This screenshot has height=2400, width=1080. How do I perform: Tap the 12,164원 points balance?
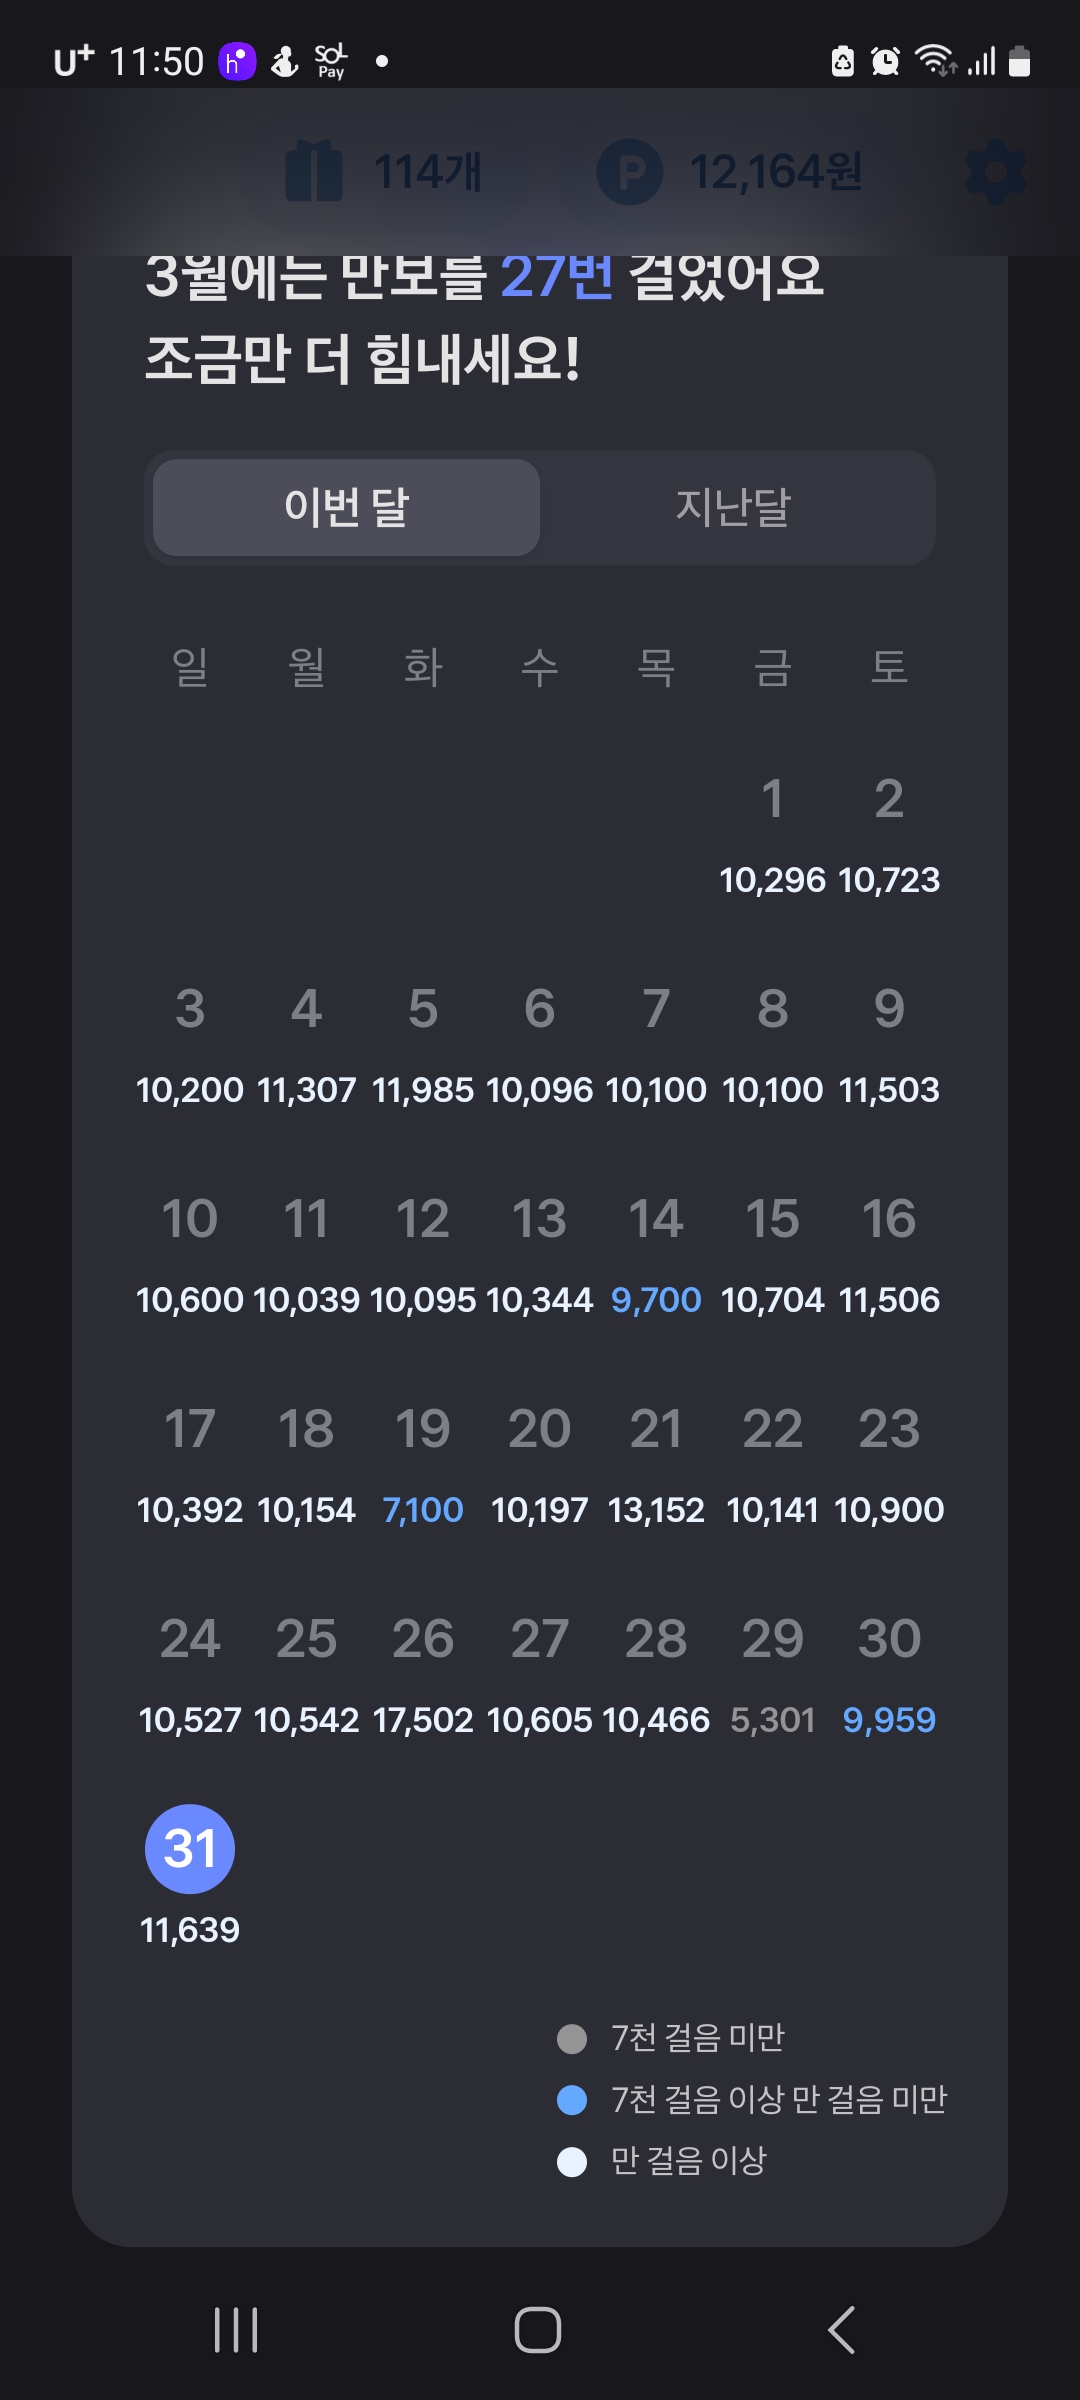coord(776,172)
